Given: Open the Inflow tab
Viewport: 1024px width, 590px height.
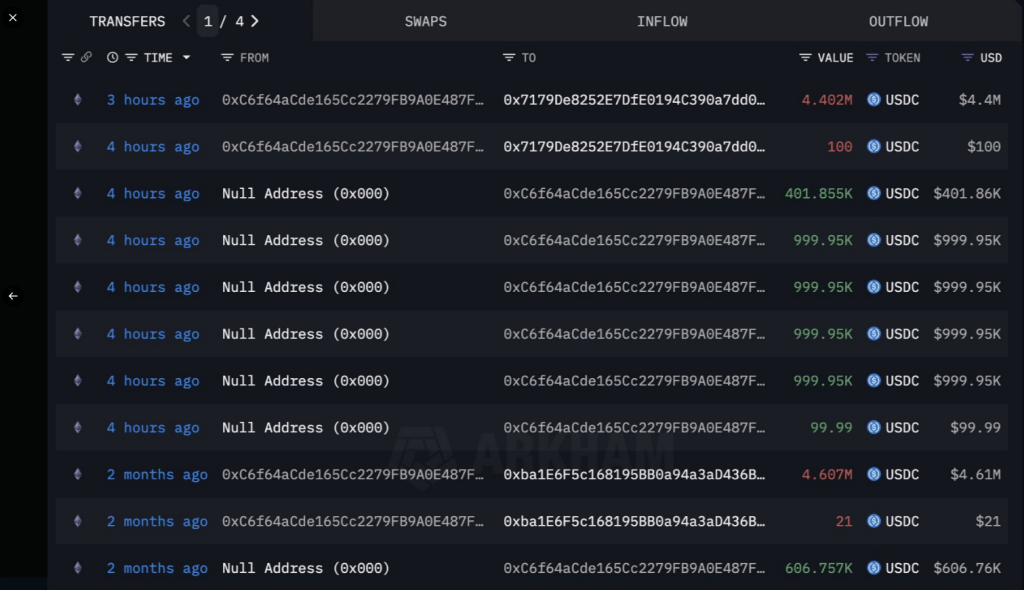Looking at the screenshot, I should point(662,21).
